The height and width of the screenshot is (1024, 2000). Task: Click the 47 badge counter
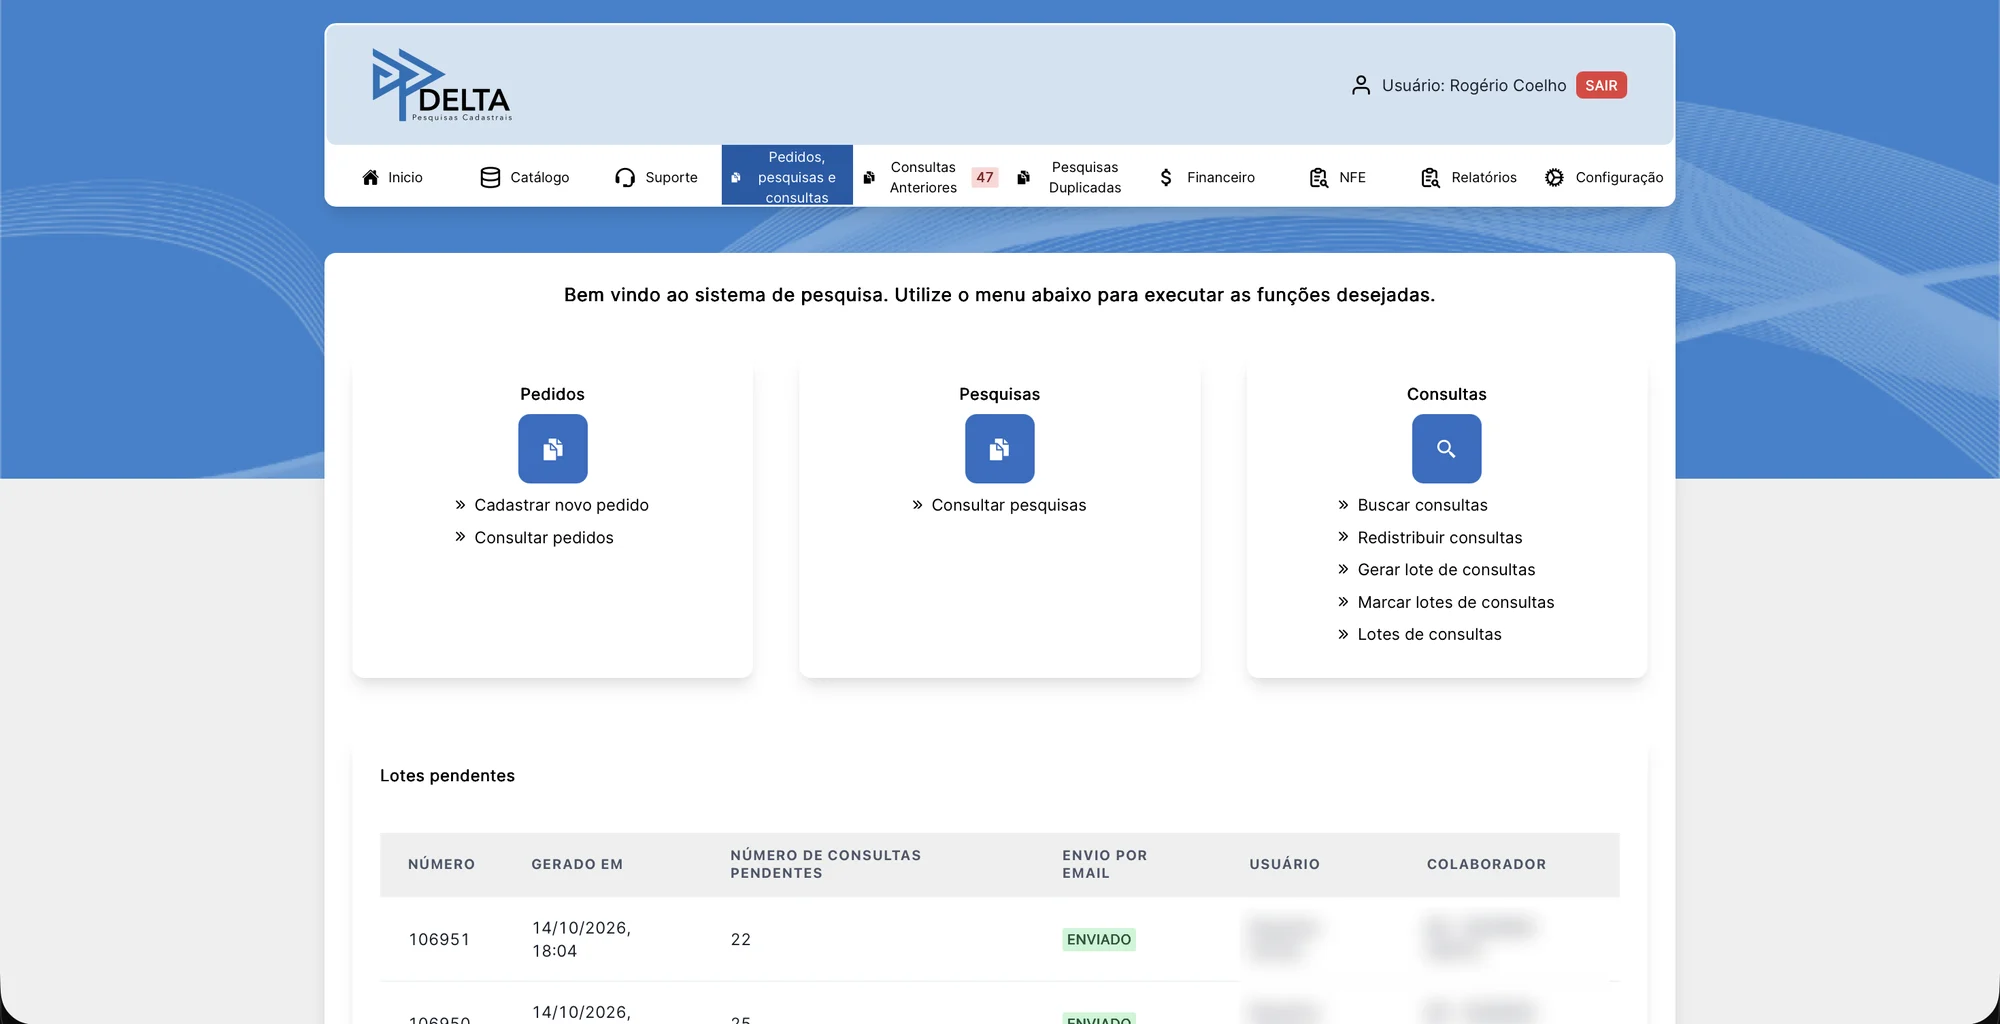tap(985, 177)
